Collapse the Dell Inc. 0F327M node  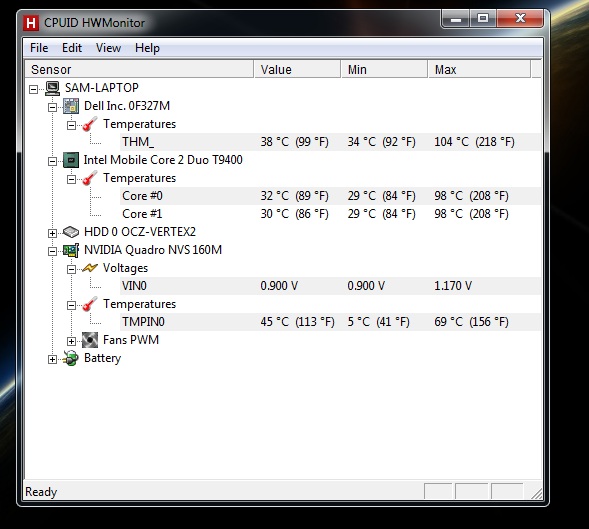point(52,107)
